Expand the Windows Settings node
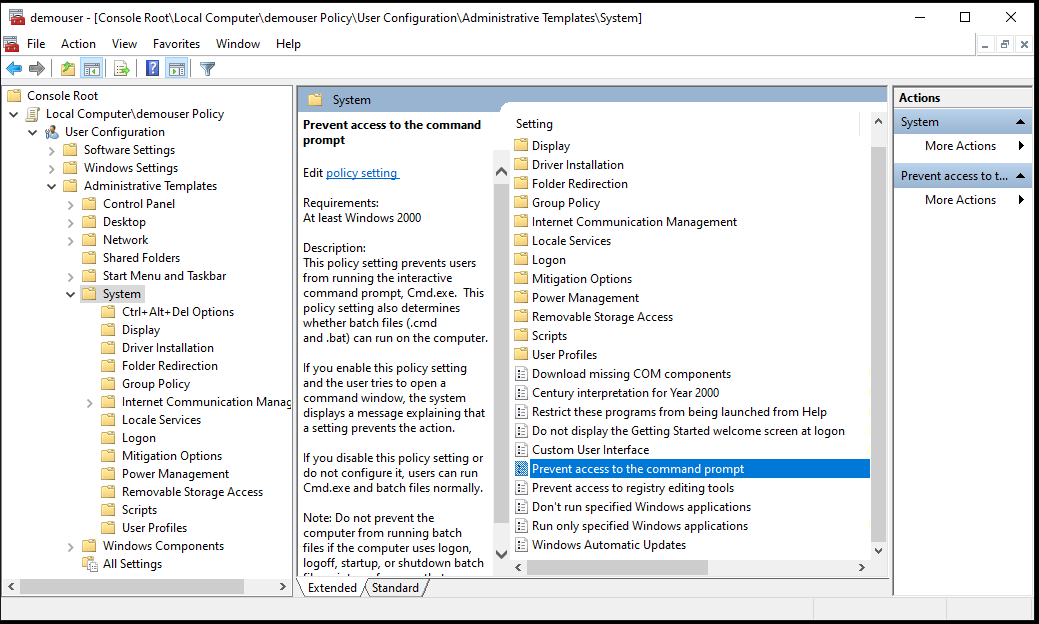Image resolution: width=1039 pixels, height=624 pixels. (x=51, y=168)
